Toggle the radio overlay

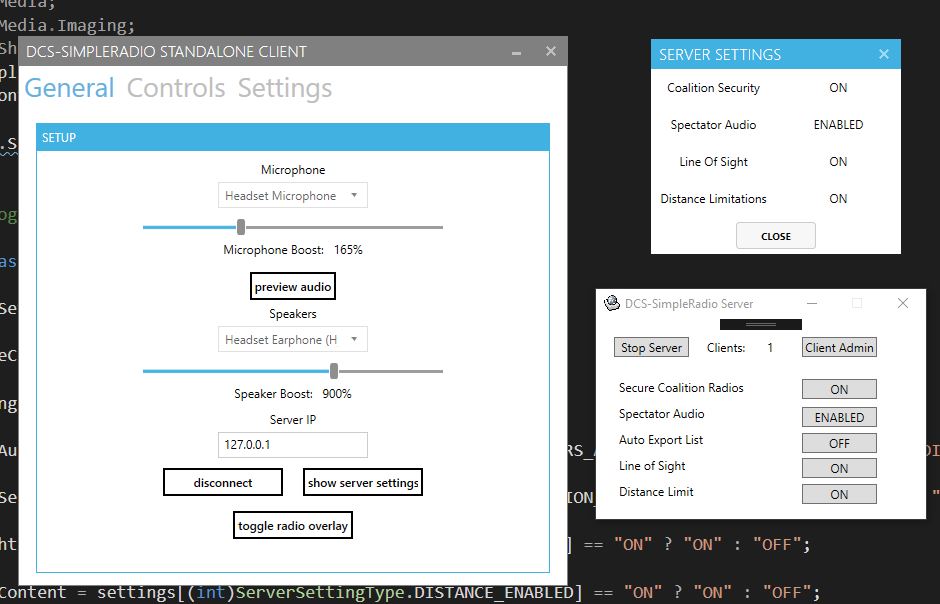(x=293, y=526)
